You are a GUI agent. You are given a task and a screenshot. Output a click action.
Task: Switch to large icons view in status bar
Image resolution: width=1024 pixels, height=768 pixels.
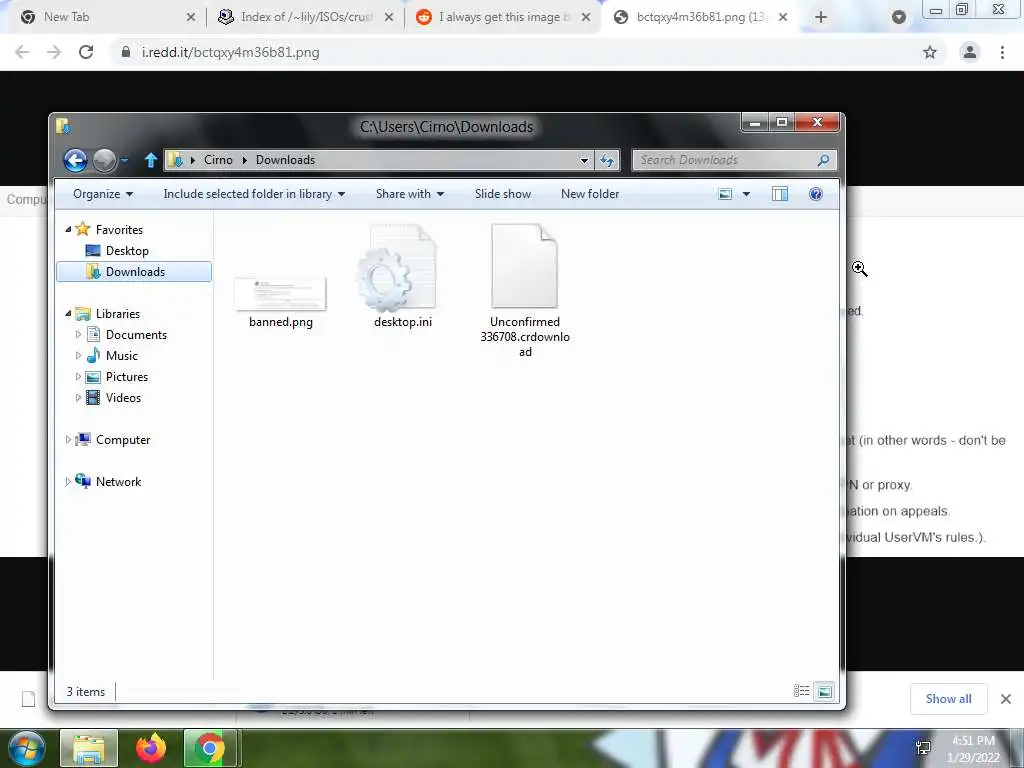[x=825, y=691]
